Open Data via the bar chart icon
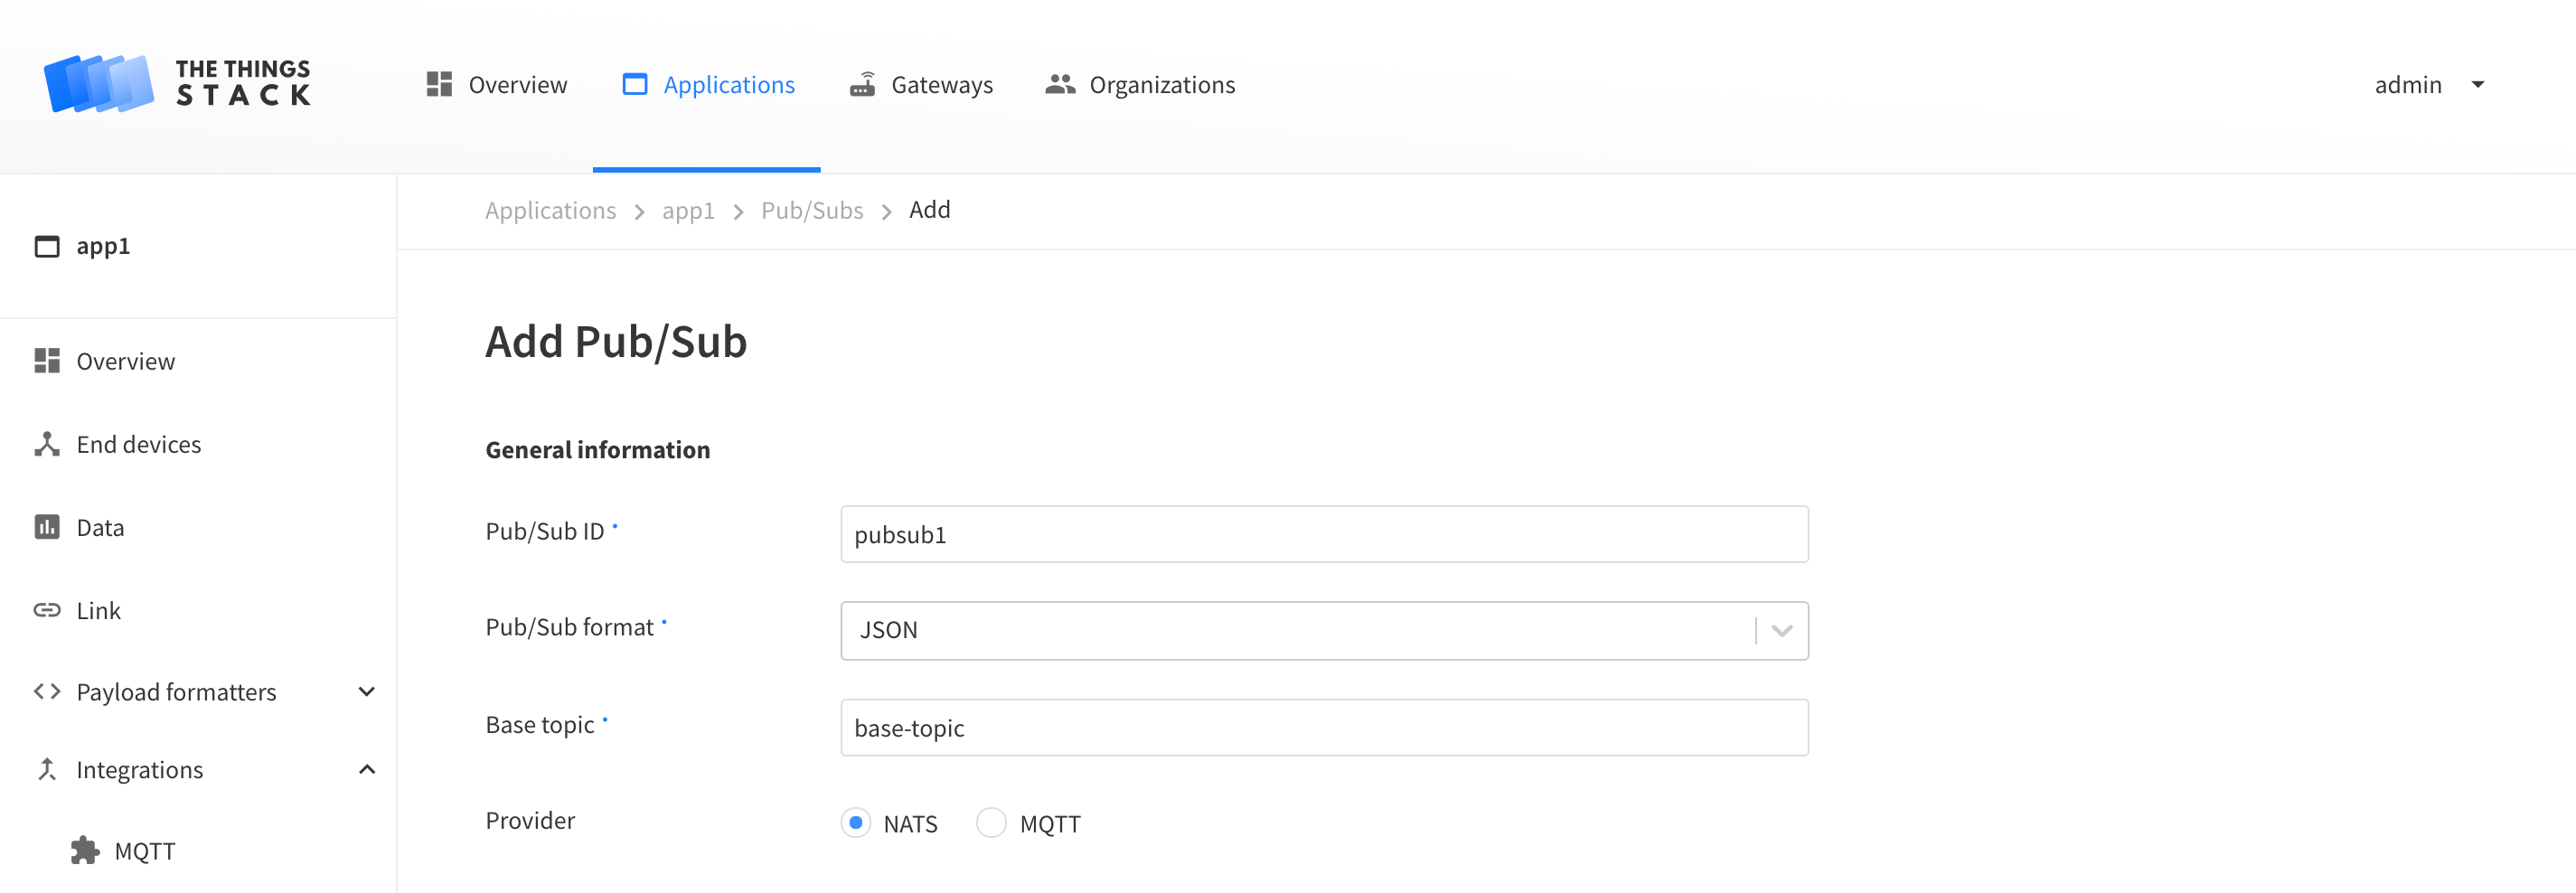This screenshot has width=2576, height=893. tap(47, 527)
